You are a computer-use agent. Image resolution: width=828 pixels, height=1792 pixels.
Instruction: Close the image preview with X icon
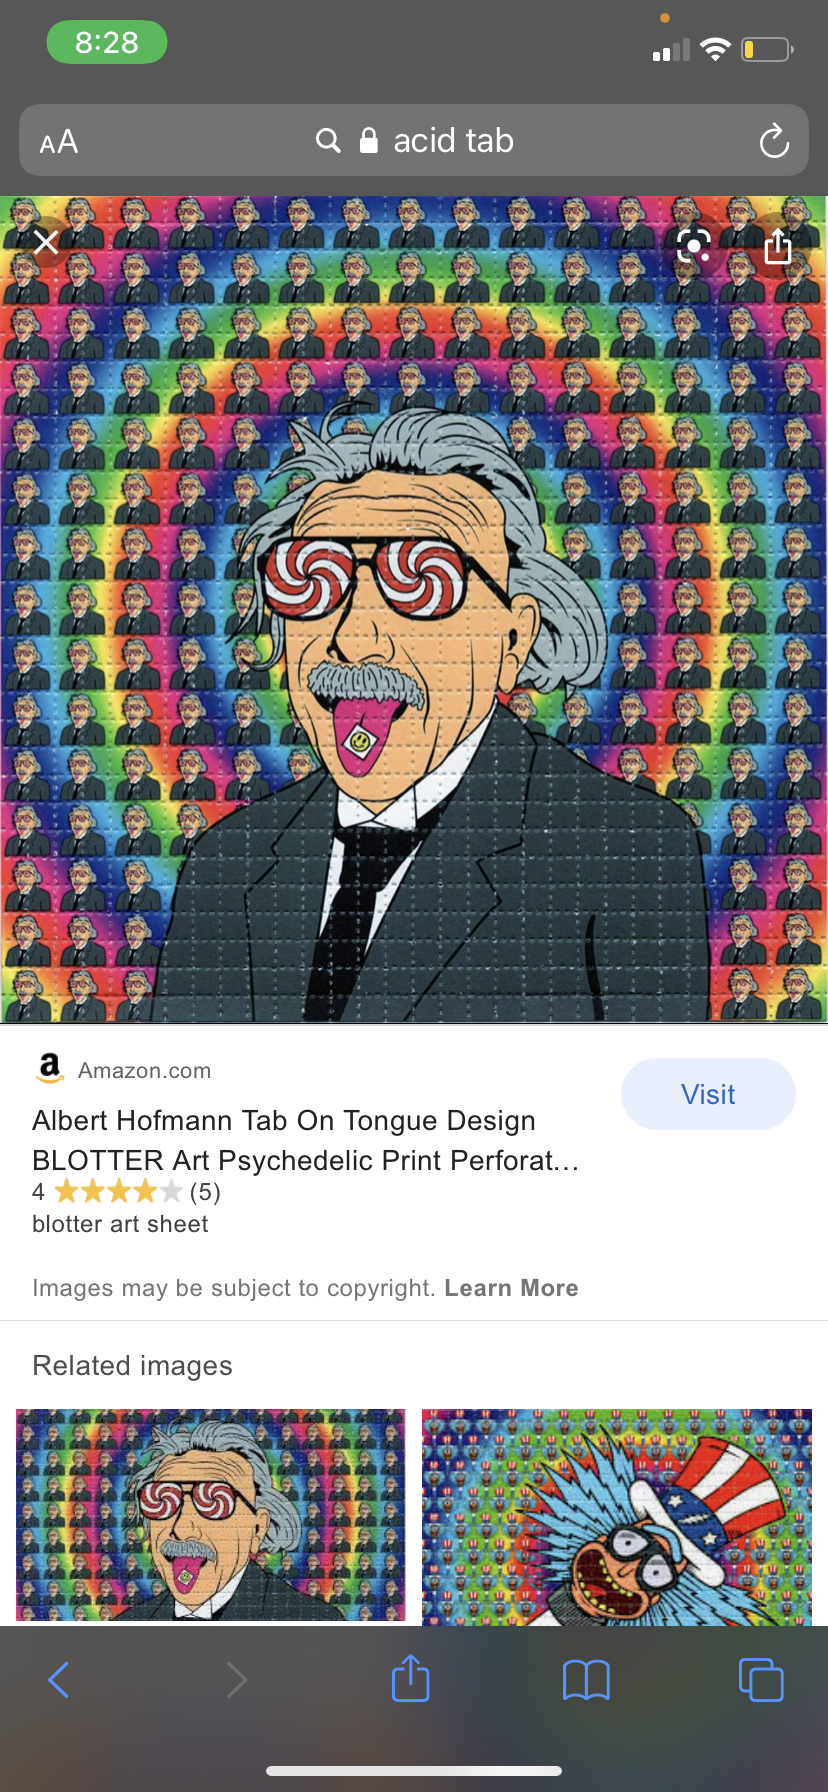click(46, 242)
